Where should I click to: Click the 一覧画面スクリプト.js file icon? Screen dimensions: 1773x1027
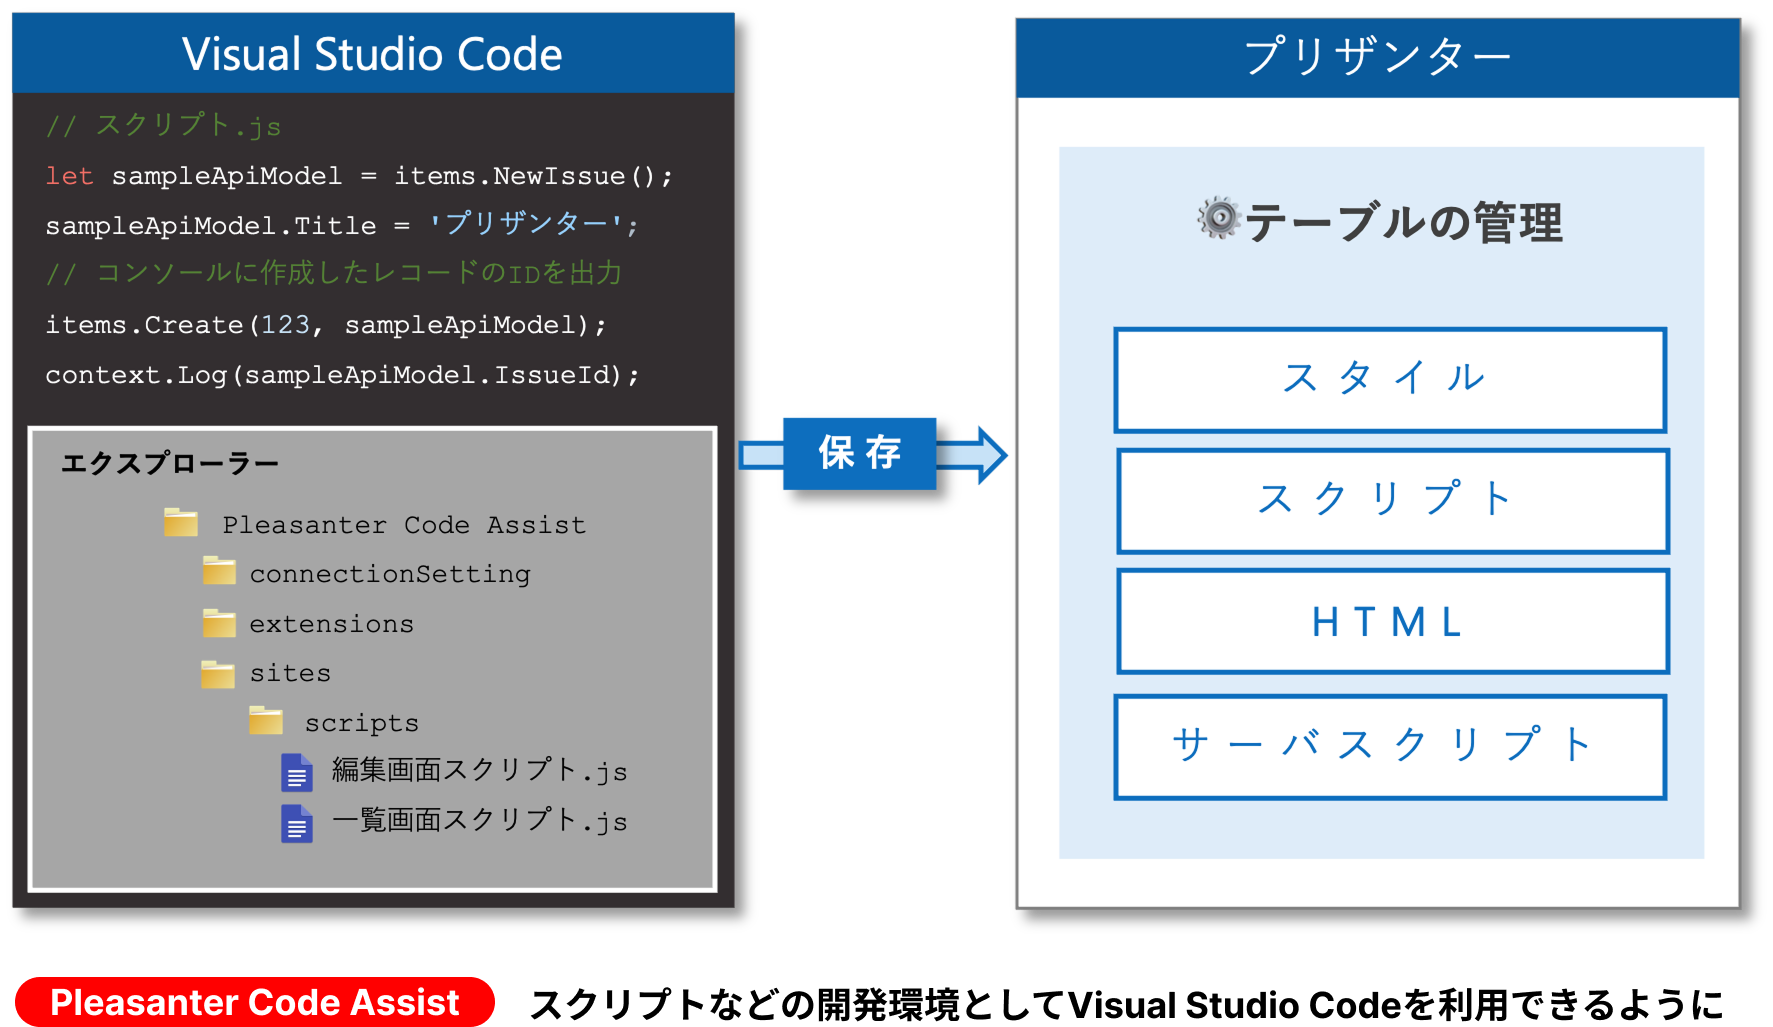(x=297, y=823)
